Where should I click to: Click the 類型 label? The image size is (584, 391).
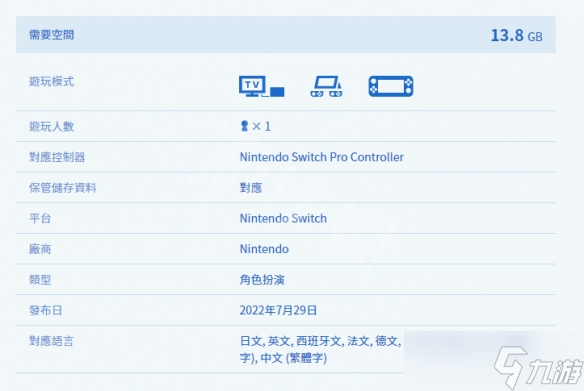point(40,280)
